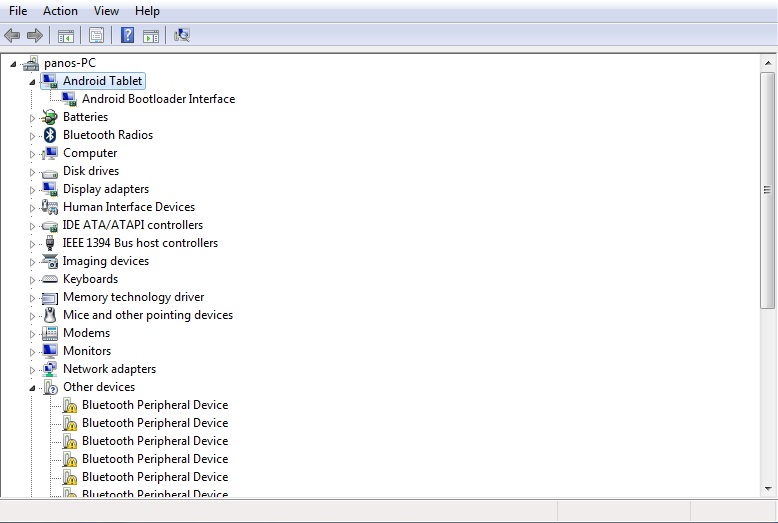Open the File menu
This screenshot has height=523, width=778.
click(18, 11)
